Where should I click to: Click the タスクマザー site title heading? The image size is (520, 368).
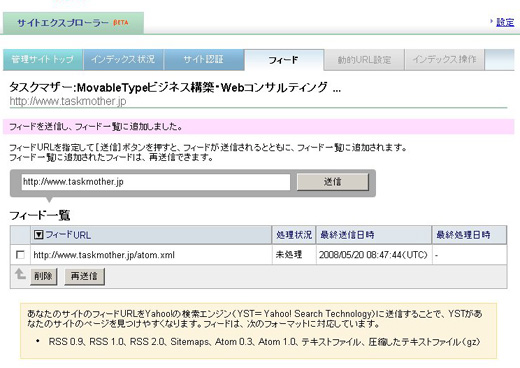click(x=175, y=88)
